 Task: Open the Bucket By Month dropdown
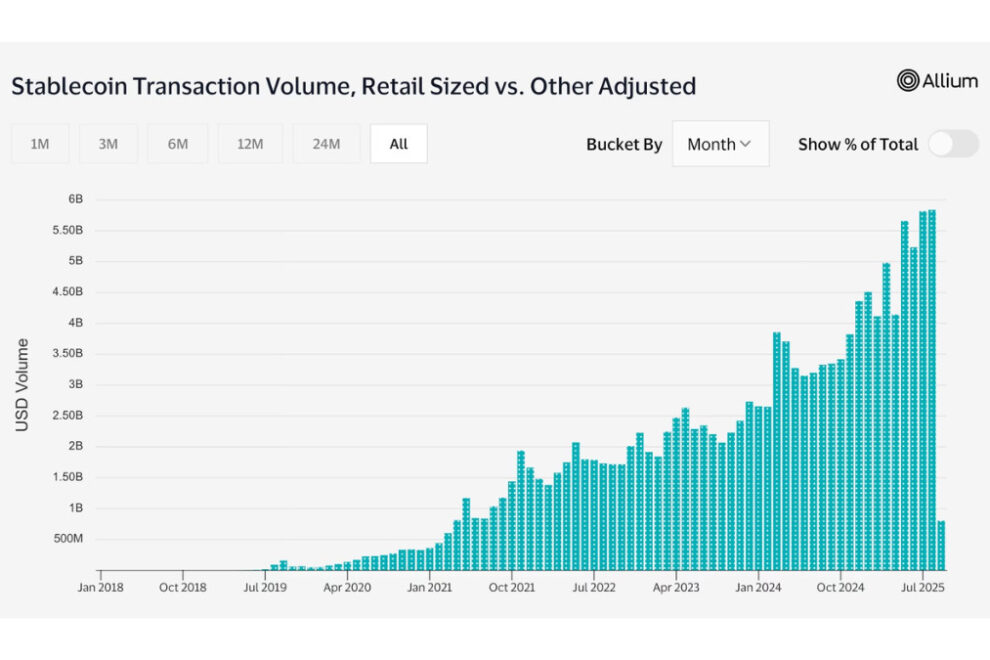(x=720, y=144)
